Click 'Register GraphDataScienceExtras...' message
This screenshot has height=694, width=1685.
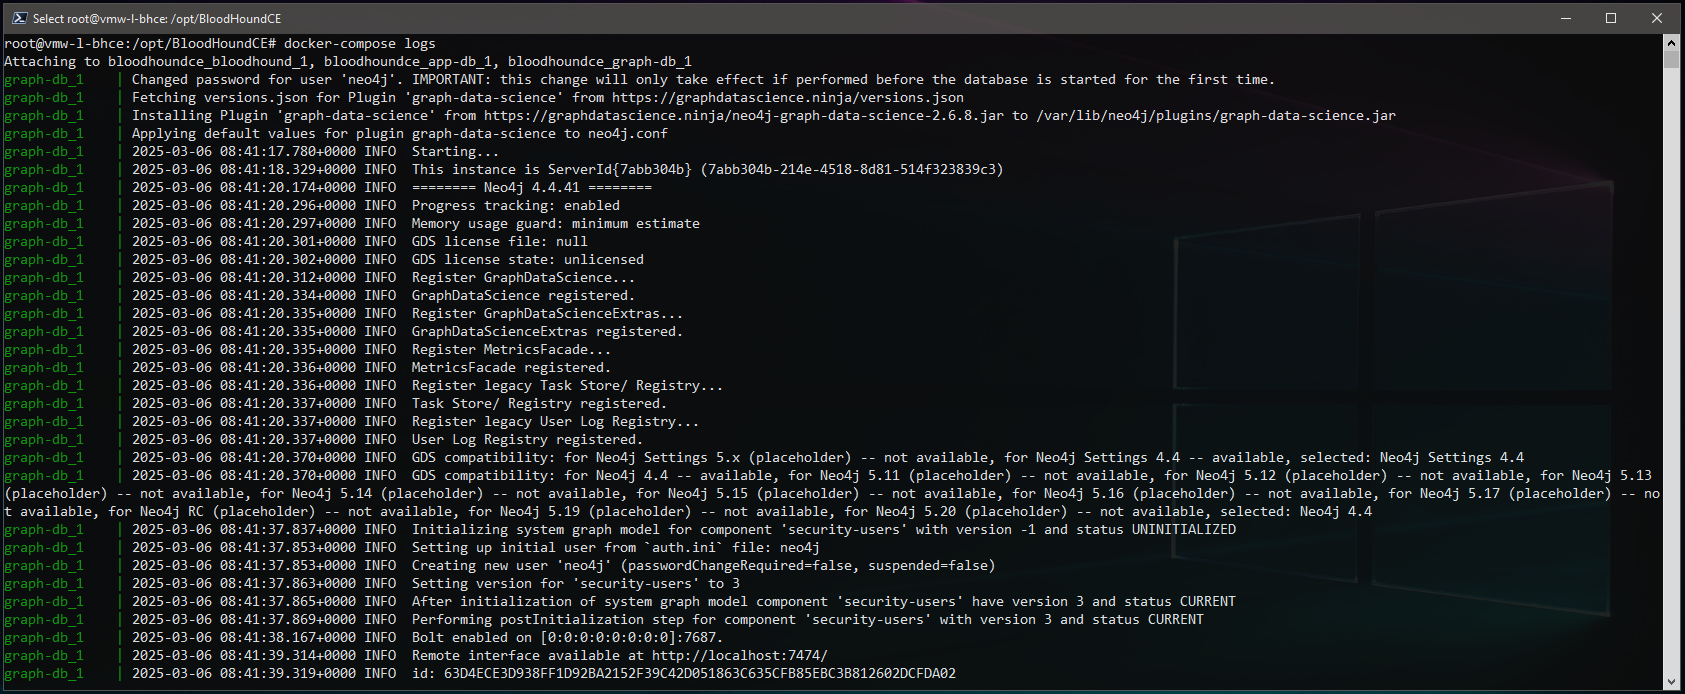tap(548, 313)
